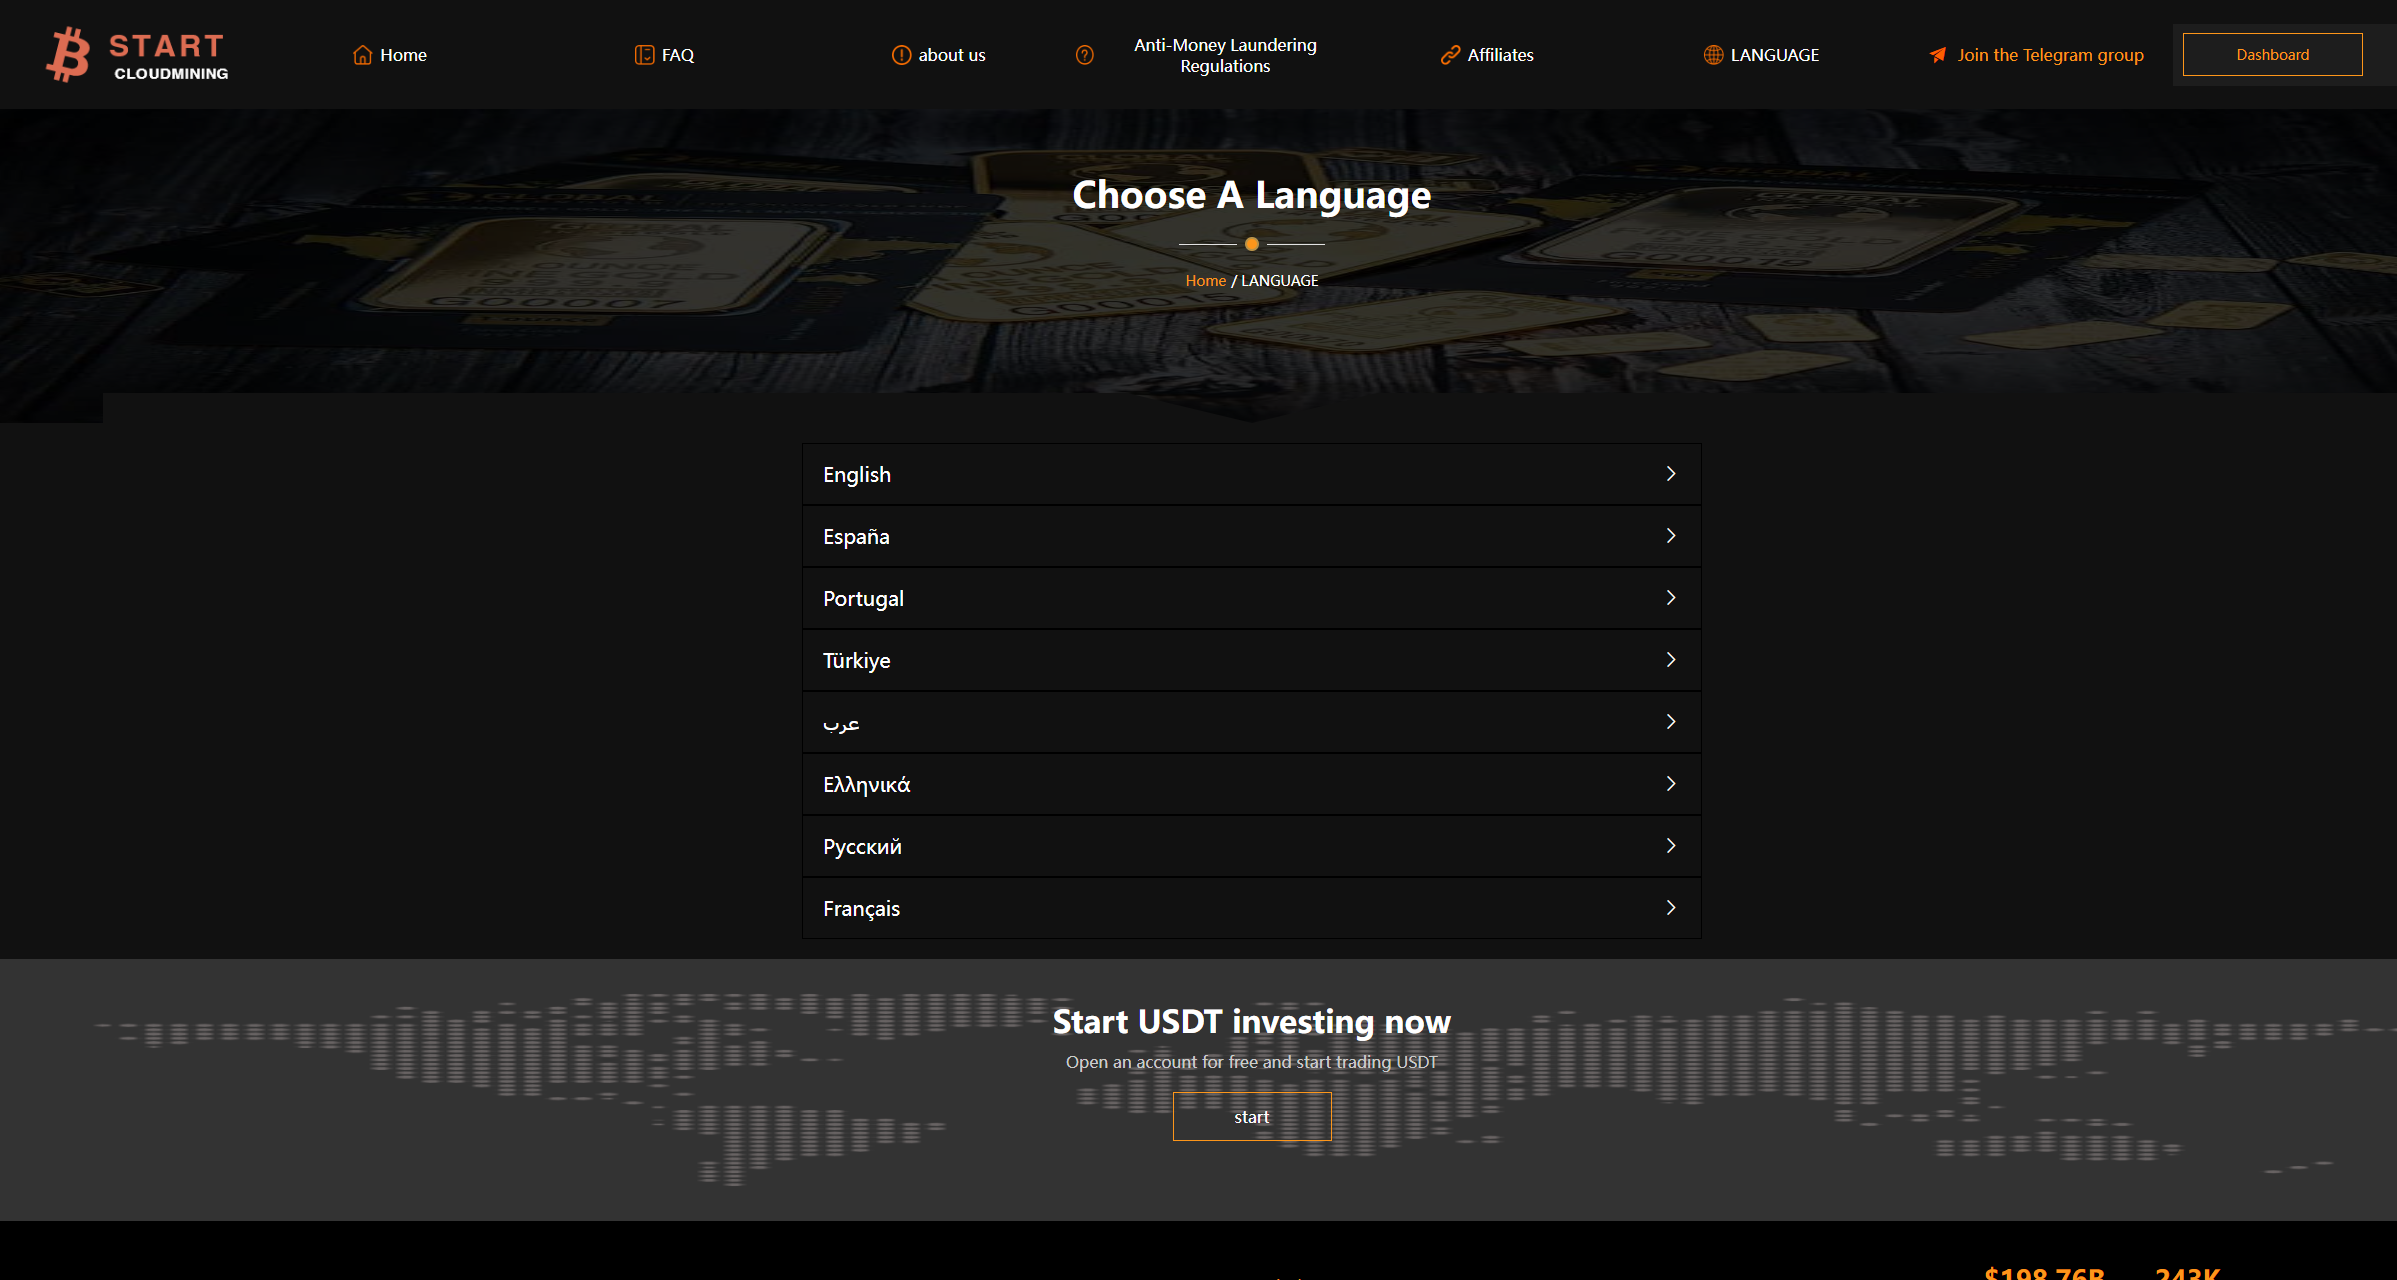Select the Русский language option

(1251, 845)
